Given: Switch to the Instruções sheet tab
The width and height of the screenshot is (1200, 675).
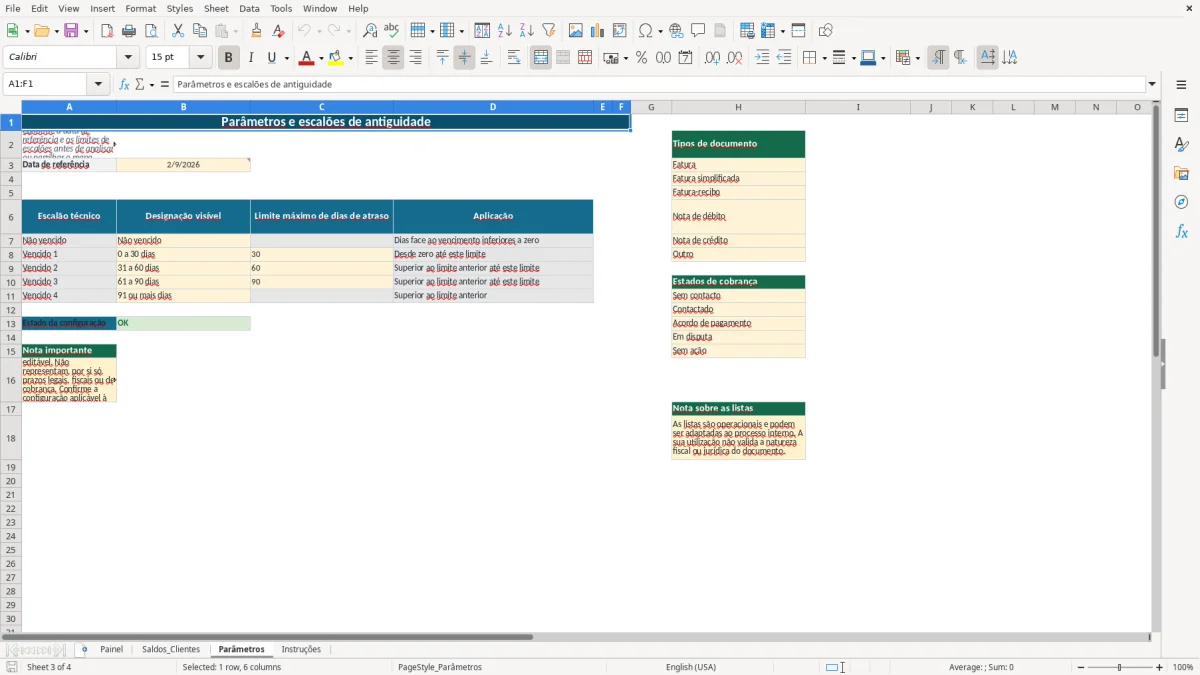Looking at the screenshot, I should pos(301,649).
